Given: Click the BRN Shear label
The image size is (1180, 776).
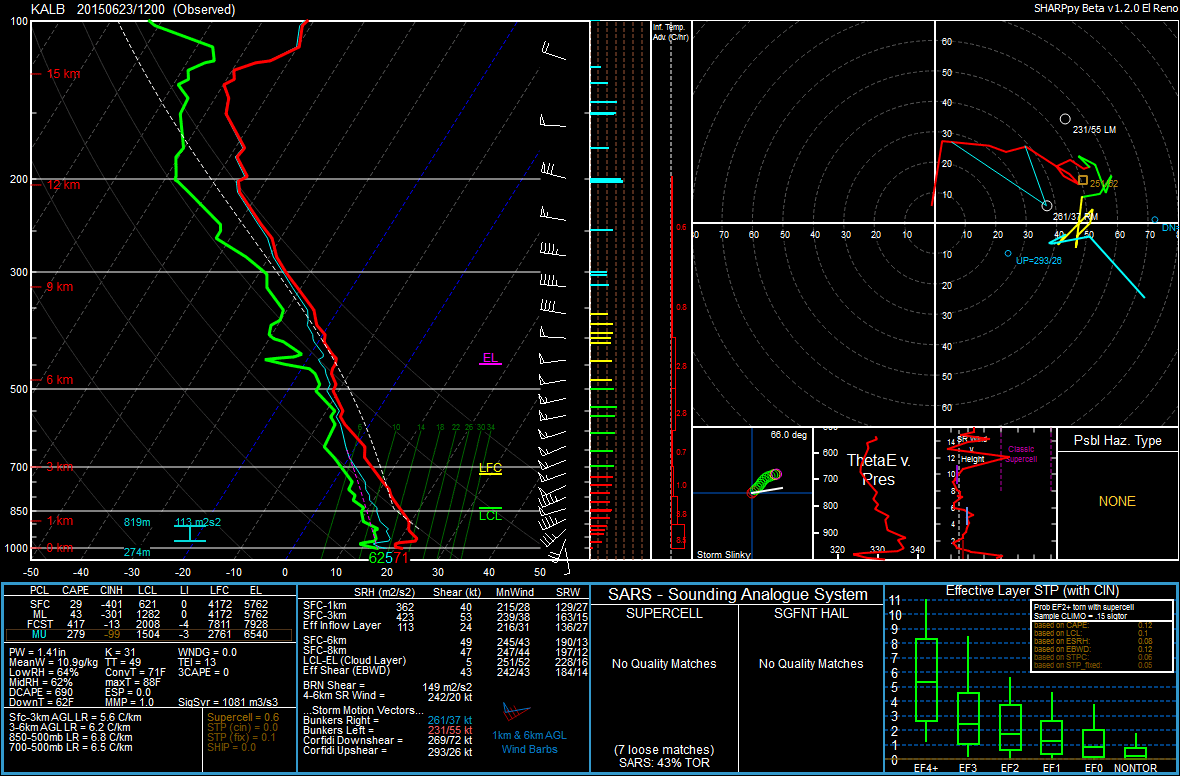Looking at the screenshot, I should tap(336, 685).
